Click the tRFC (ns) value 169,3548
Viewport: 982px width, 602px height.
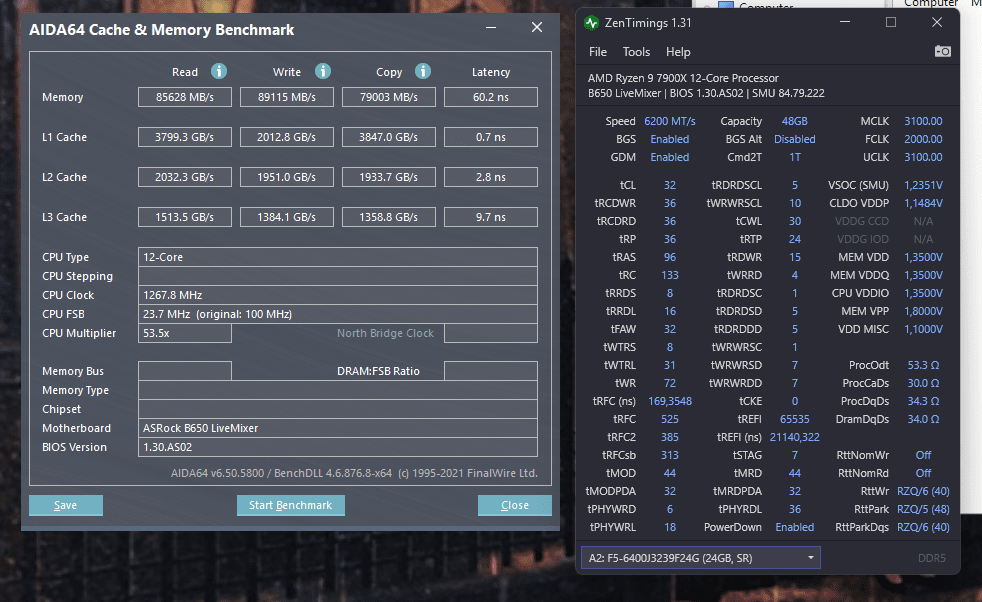click(669, 401)
